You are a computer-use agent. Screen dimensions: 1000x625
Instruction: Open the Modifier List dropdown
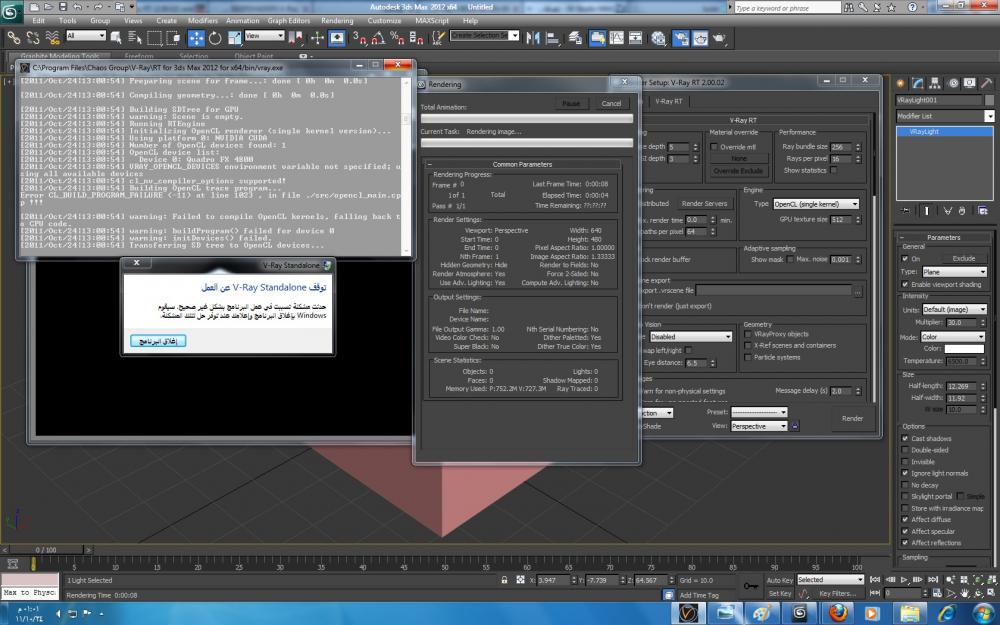point(945,116)
